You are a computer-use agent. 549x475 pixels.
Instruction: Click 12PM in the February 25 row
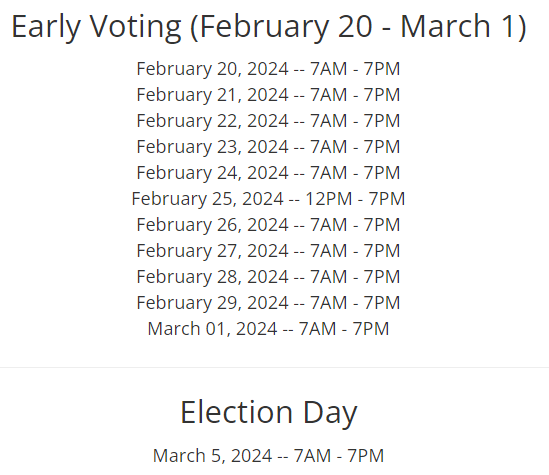point(328,199)
